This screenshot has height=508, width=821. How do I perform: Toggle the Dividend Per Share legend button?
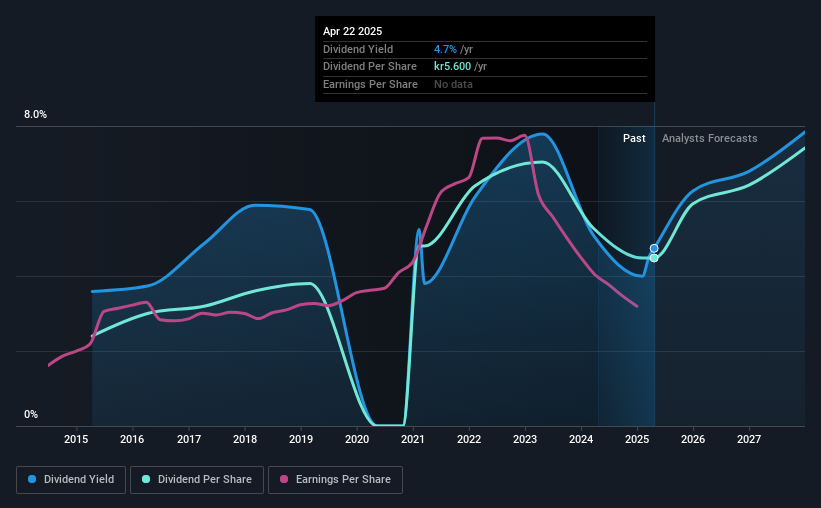click(197, 480)
